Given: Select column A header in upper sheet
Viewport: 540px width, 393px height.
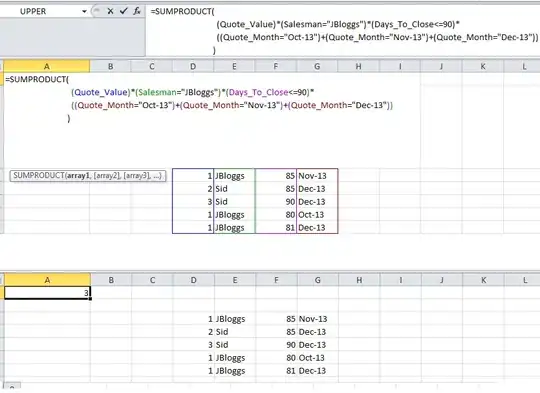Looking at the screenshot, I should 47,66.
